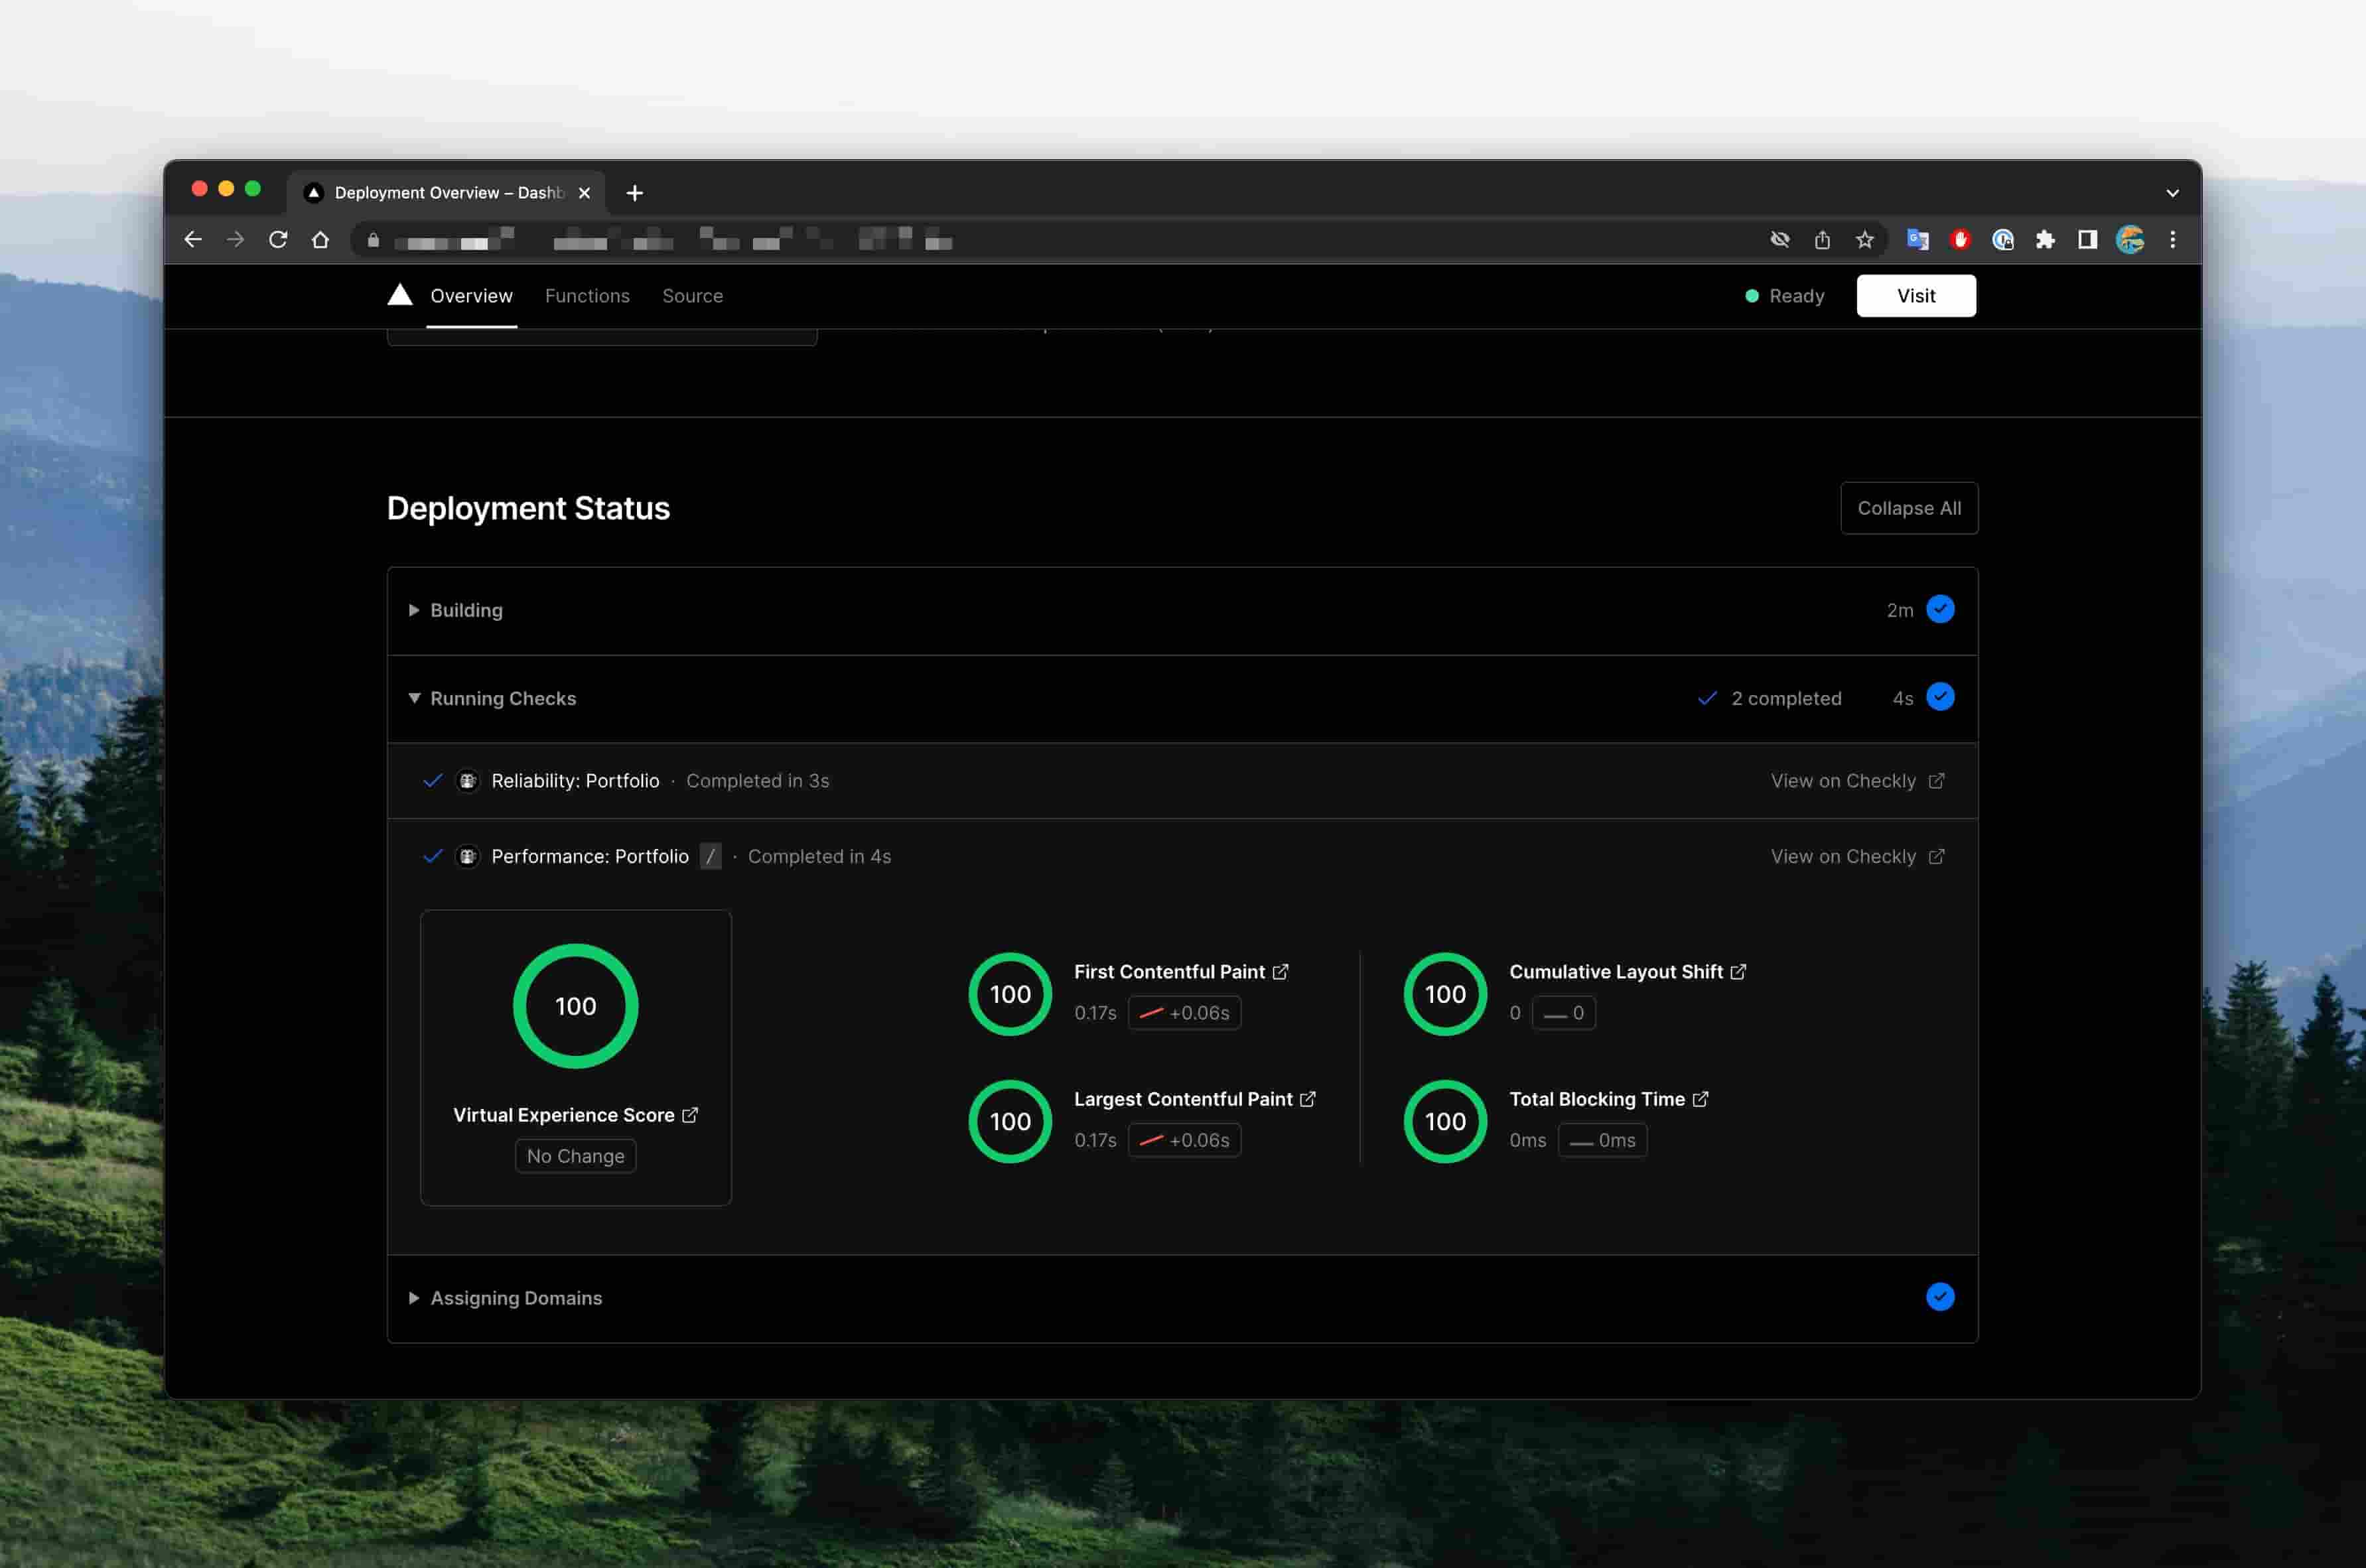Click the Total Blocking Time label

point(1597,1099)
